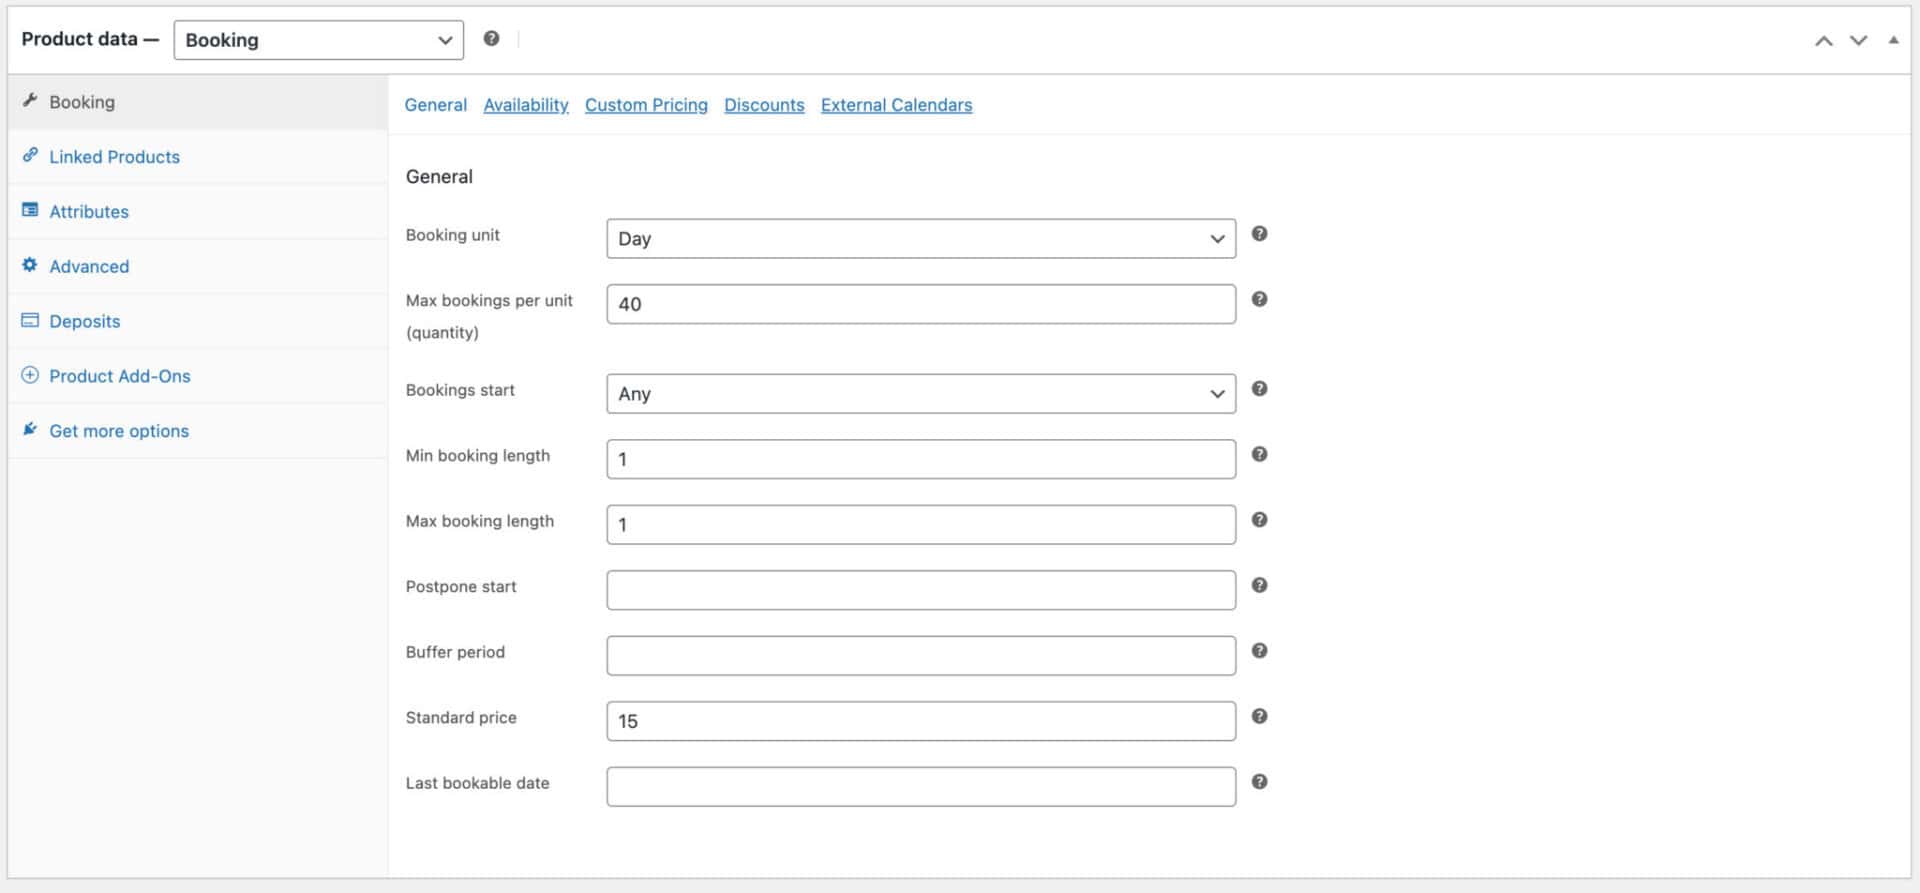Image resolution: width=1920 pixels, height=893 pixels.
Task: Show help for Max booking length
Action: (x=1260, y=520)
